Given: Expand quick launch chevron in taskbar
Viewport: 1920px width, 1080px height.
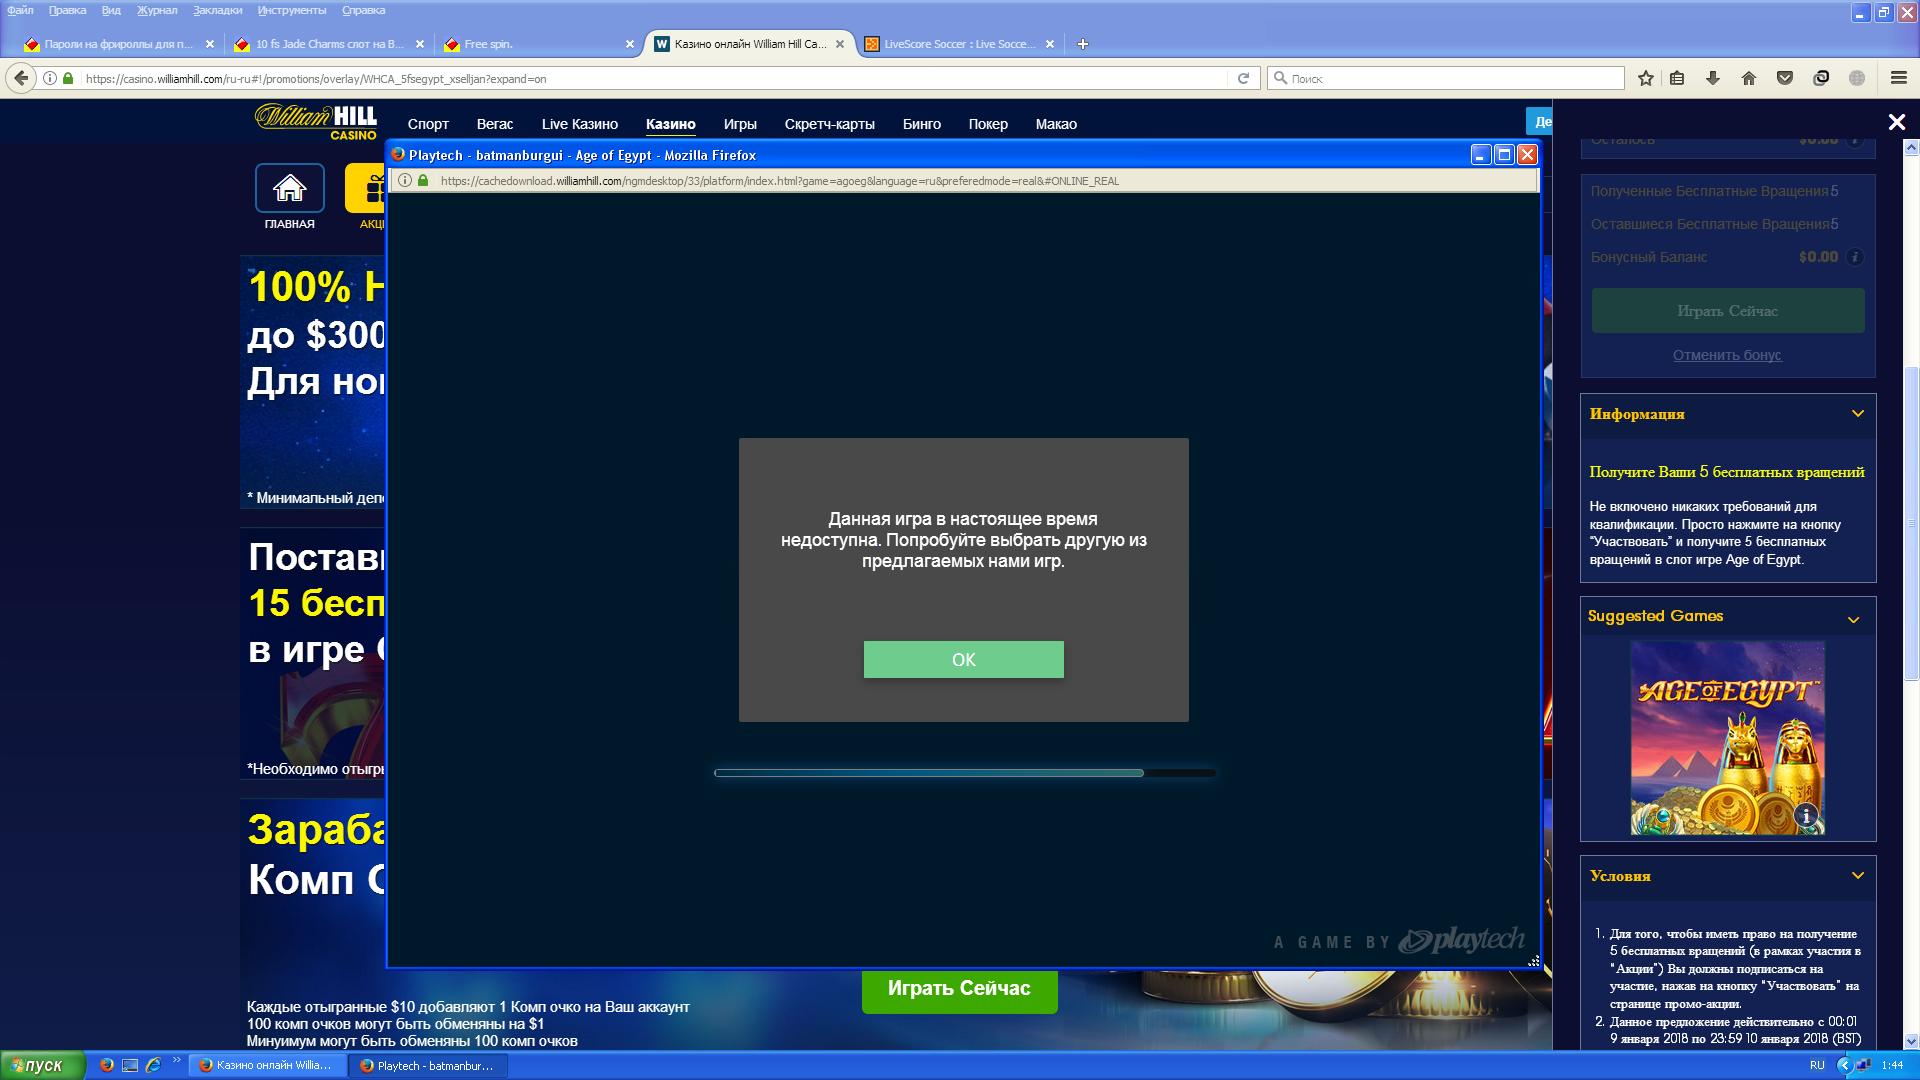Looking at the screenshot, I should 177,1061.
